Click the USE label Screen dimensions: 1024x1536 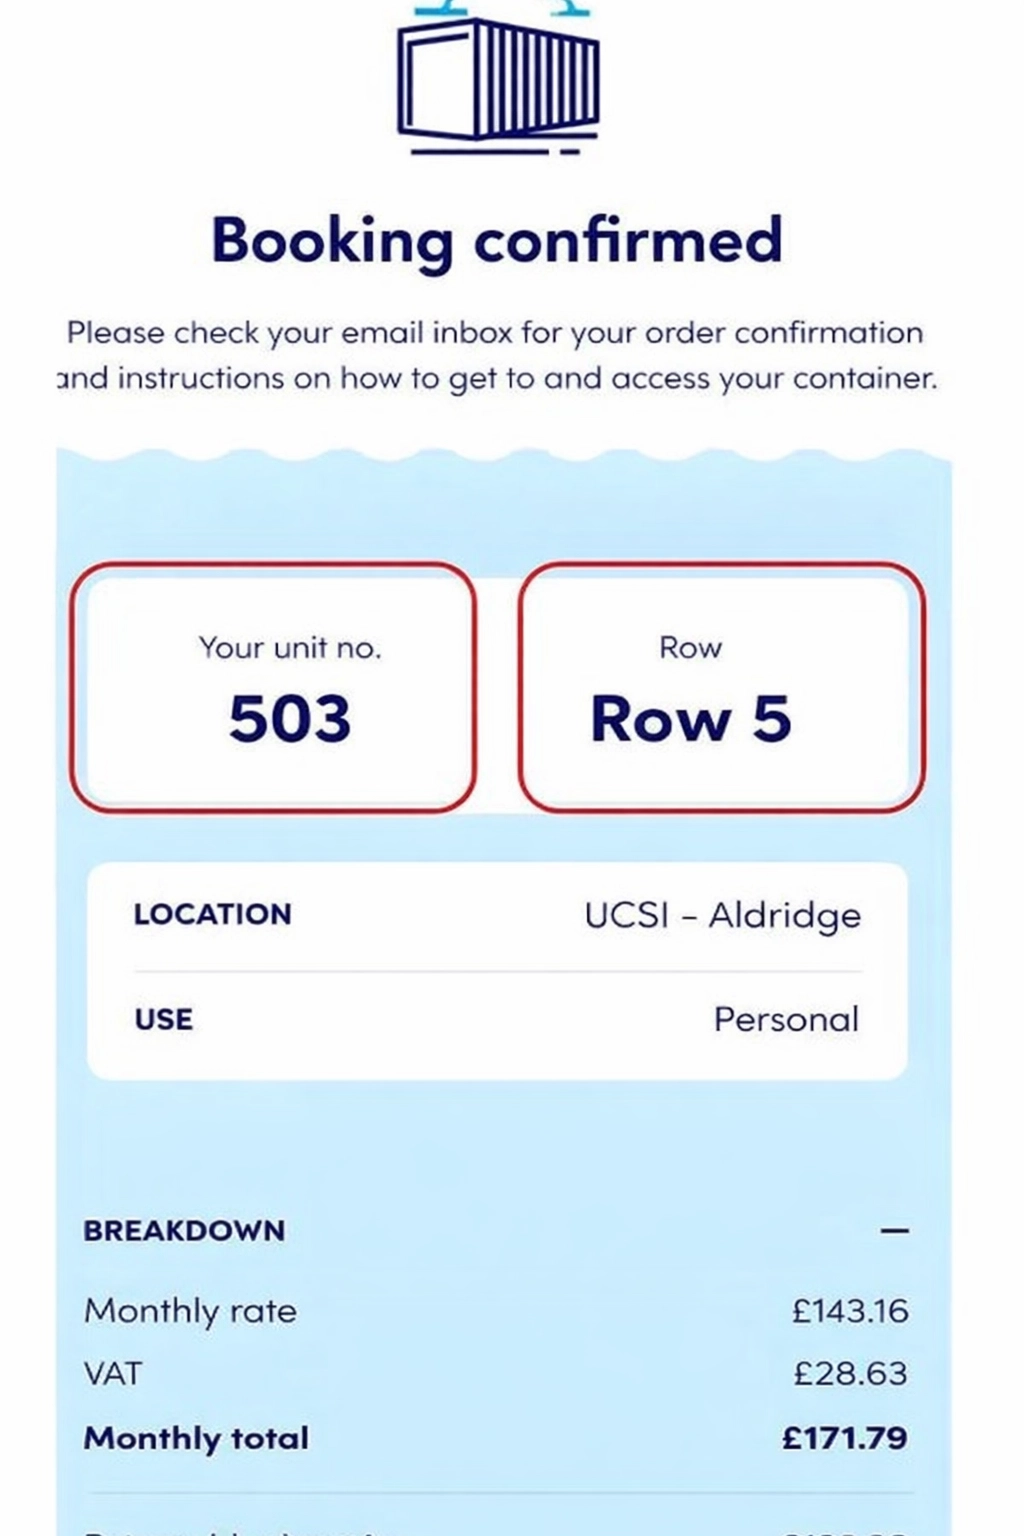point(164,1019)
